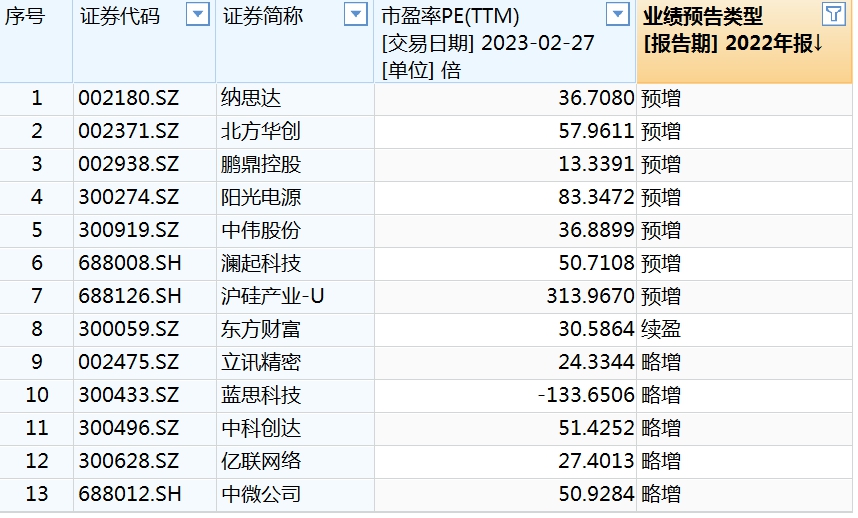Click 预增 forecast type in 纳思达 row

tap(661, 98)
